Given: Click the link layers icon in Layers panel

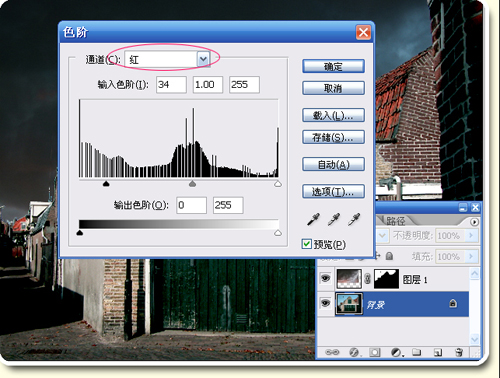Looking at the screenshot, I should [x=332, y=352].
